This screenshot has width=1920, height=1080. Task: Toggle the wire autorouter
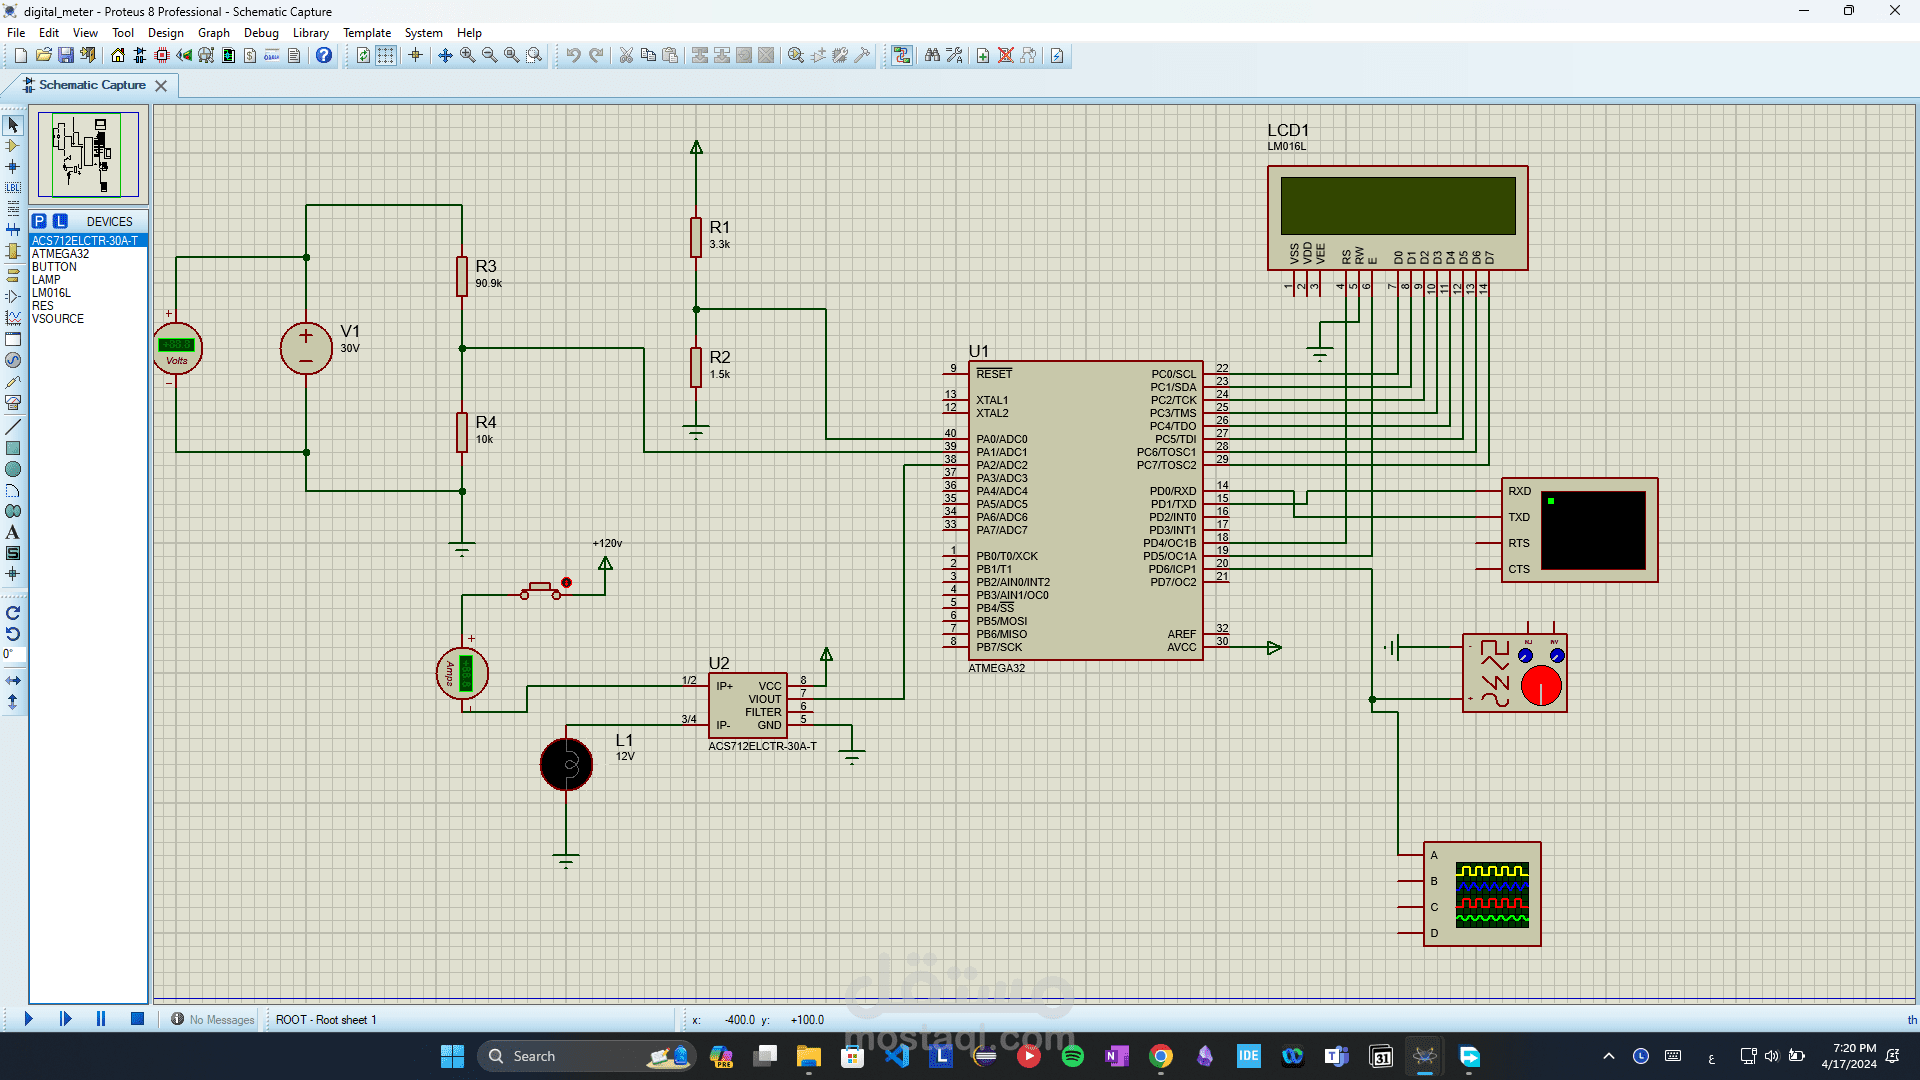902,55
